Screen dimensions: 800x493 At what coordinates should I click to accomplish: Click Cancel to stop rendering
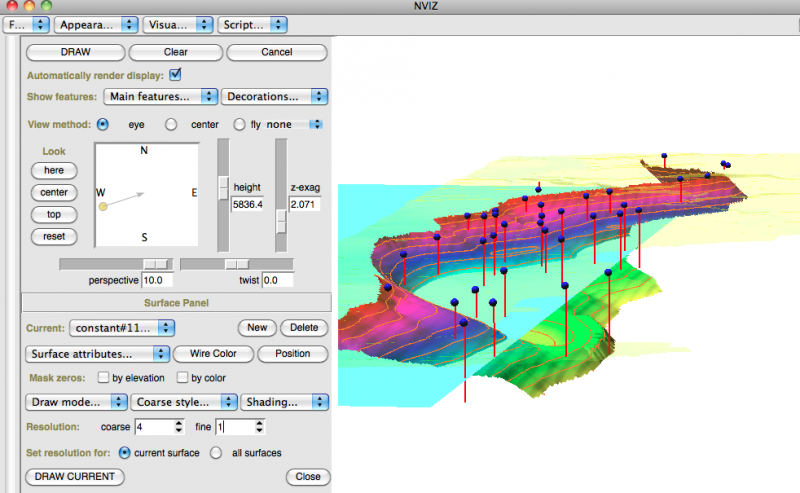point(278,52)
